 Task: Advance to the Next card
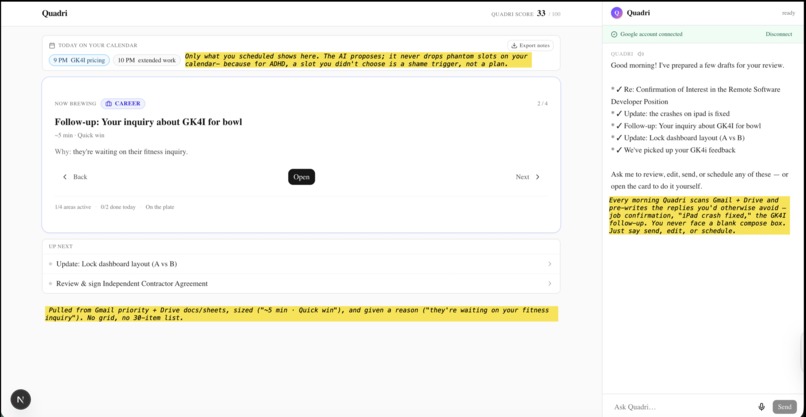tap(528, 177)
